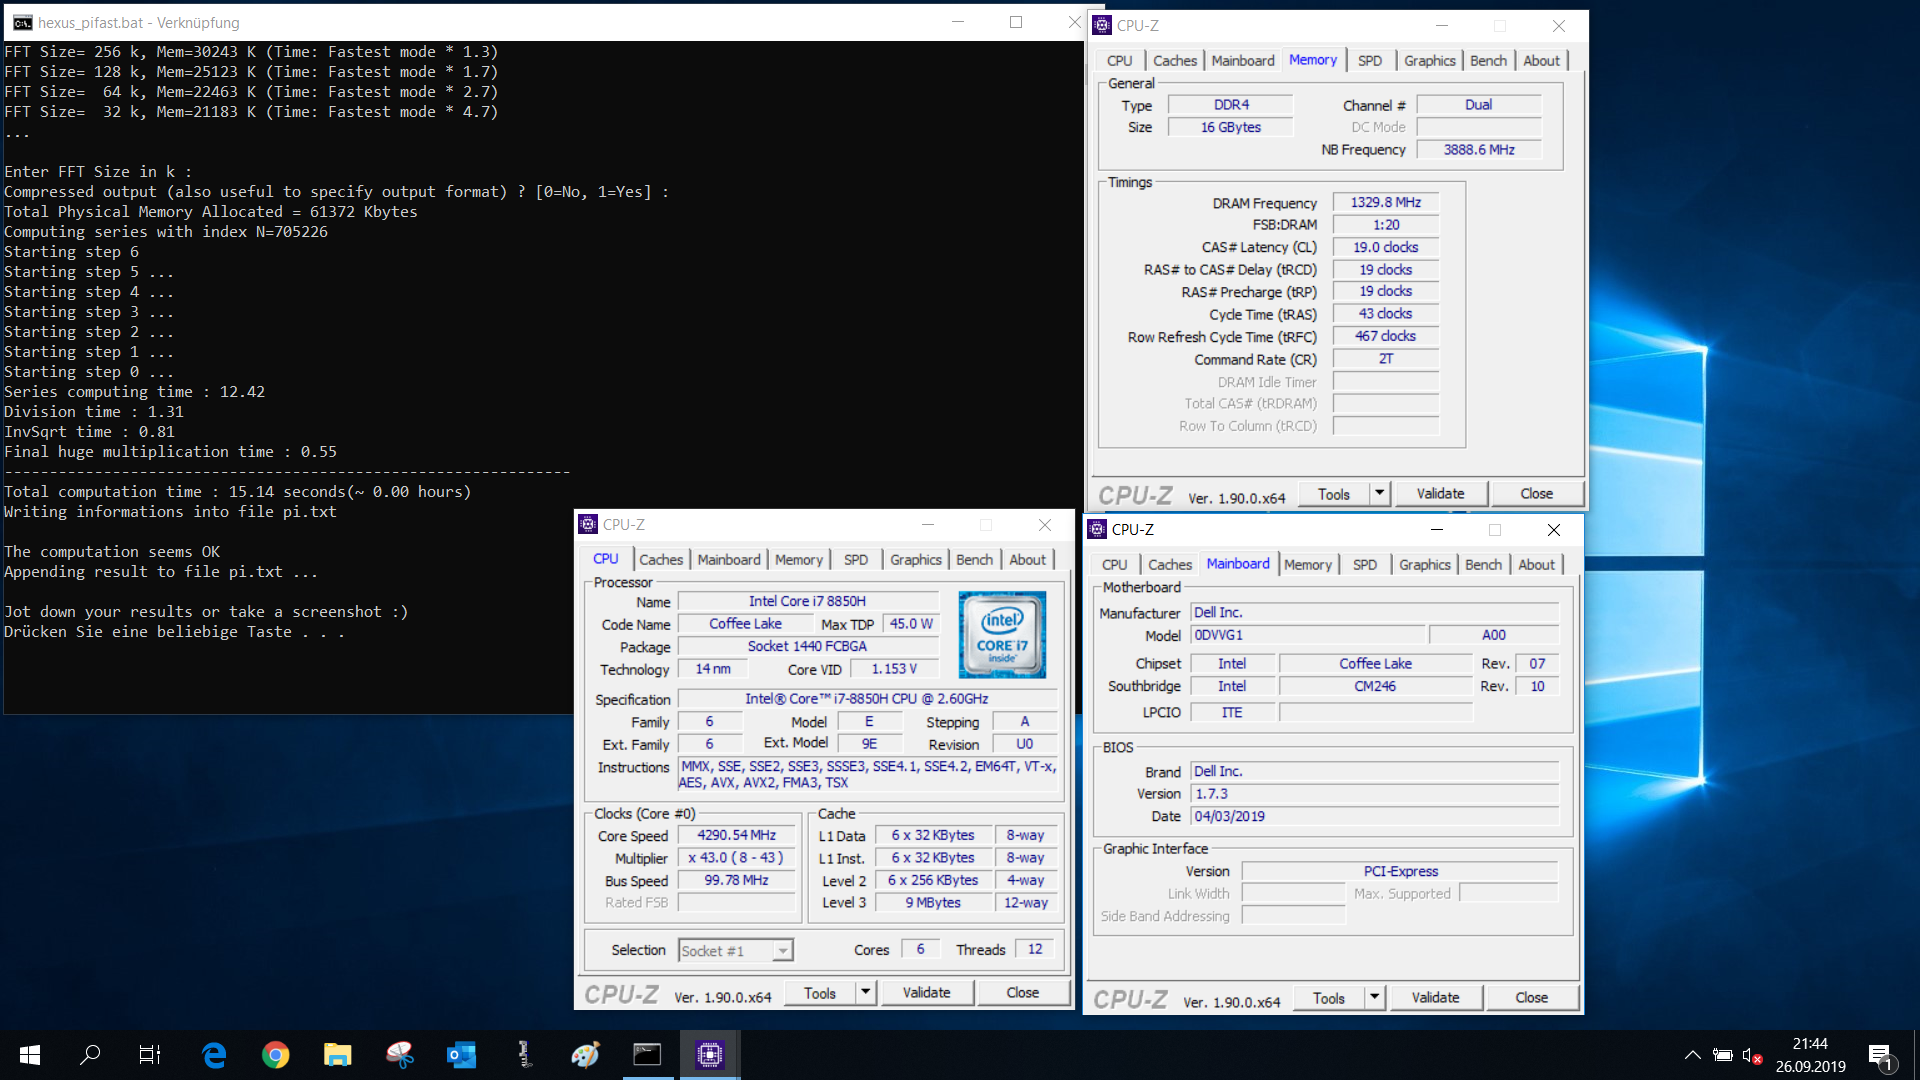Screen dimensions: 1920x1080
Task: Open Memory tab in the Mainboard window
Action: tap(1308, 565)
